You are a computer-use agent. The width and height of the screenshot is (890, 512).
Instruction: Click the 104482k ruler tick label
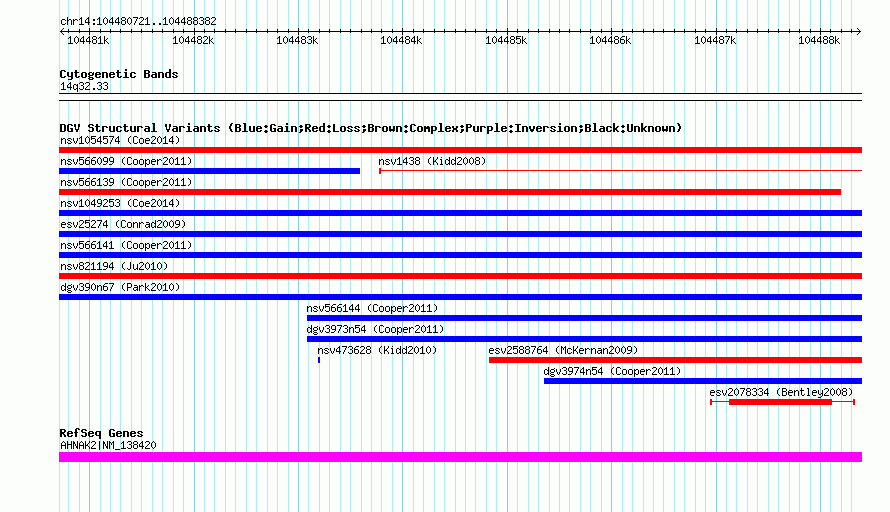(193, 40)
